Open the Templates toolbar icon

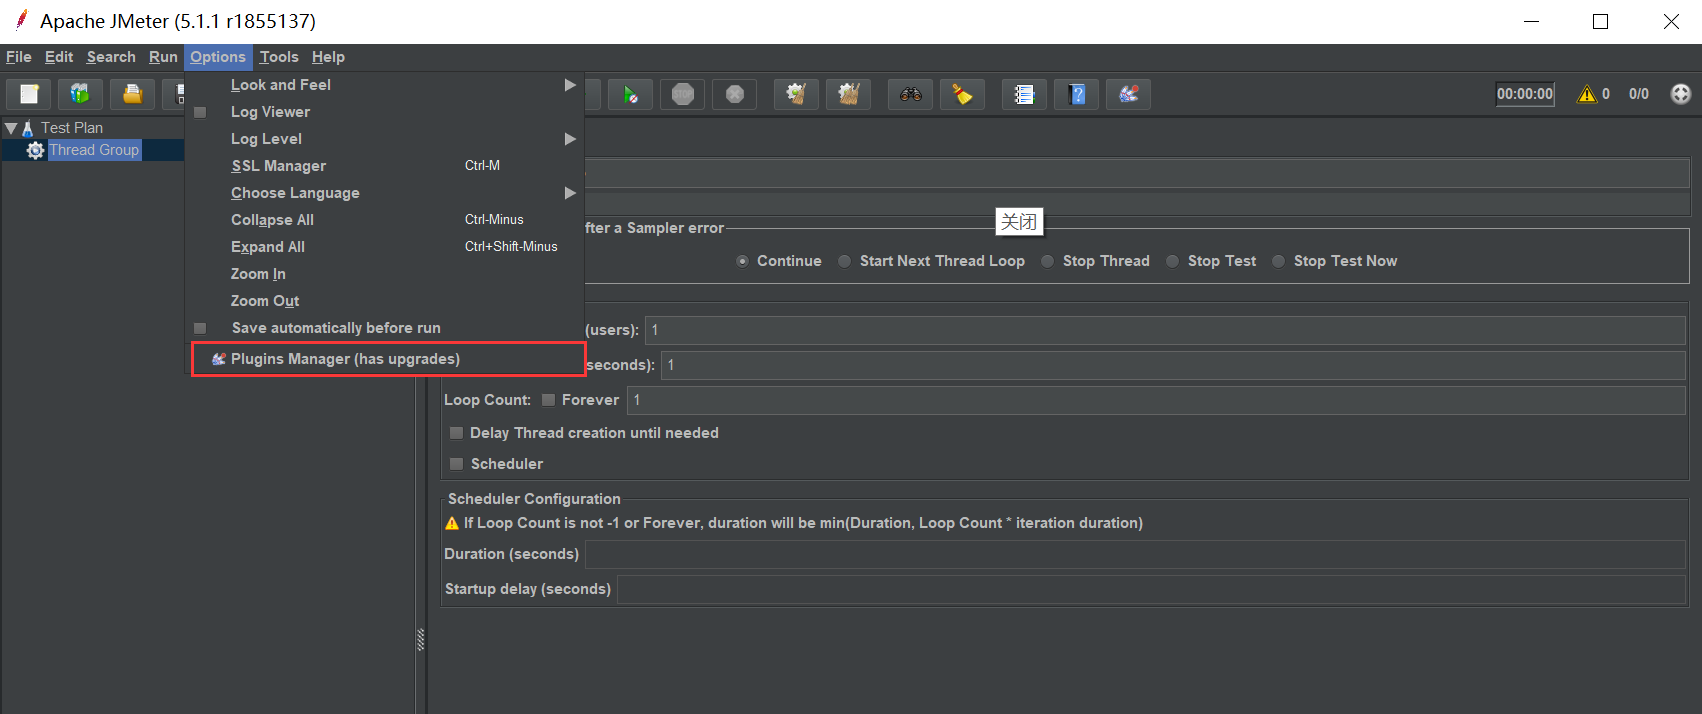pos(80,94)
